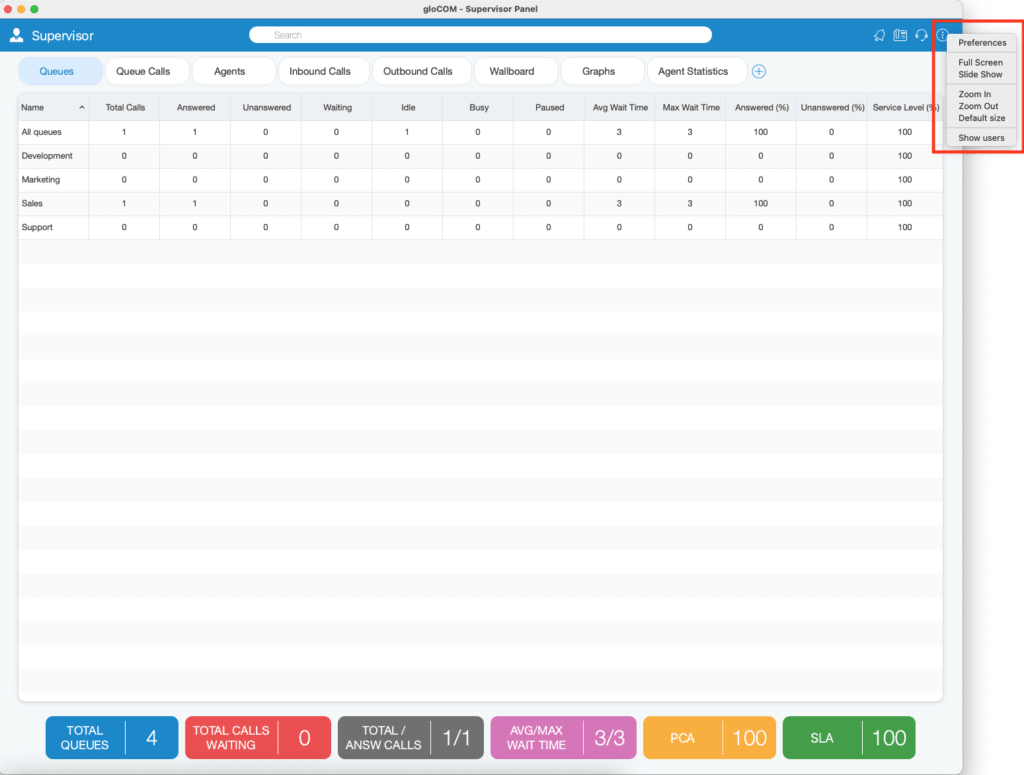Select Zoom In menu option

coord(974,94)
